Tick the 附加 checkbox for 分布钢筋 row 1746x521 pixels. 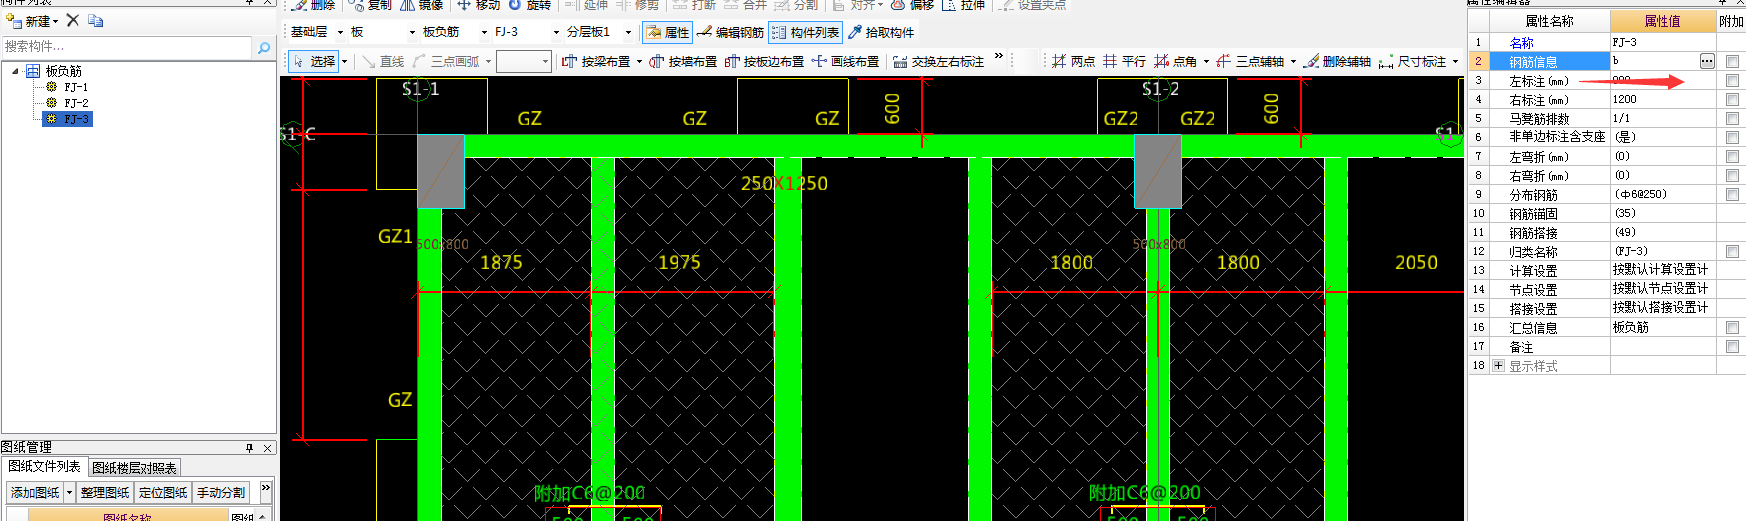pyautogui.click(x=1732, y=195)
